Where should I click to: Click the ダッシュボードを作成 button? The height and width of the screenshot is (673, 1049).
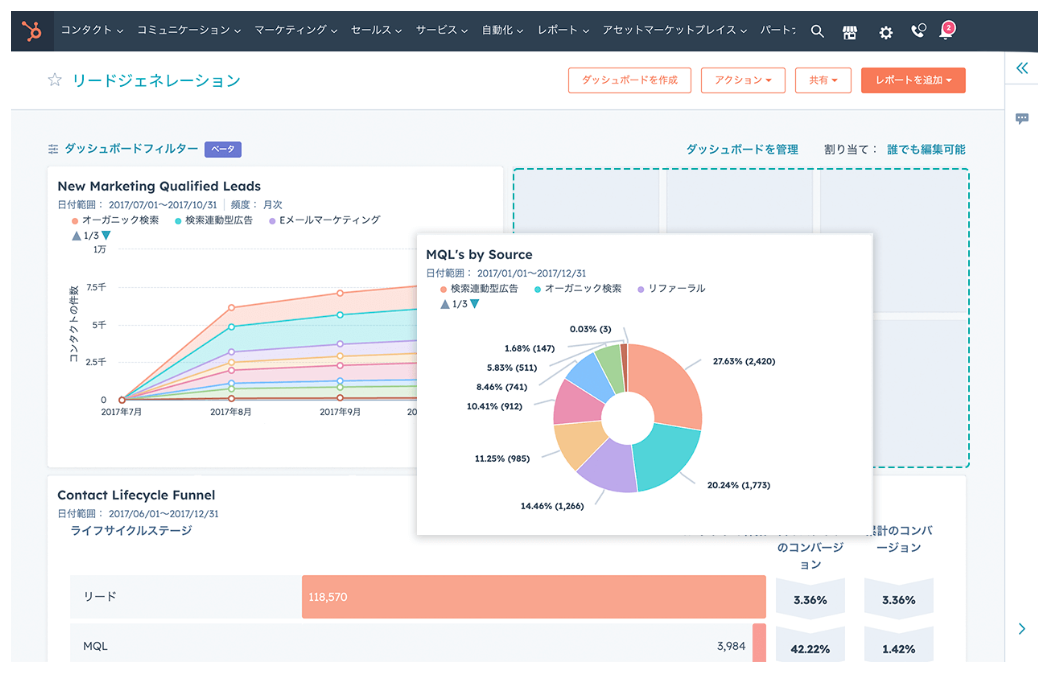click(x=629, y=80)
